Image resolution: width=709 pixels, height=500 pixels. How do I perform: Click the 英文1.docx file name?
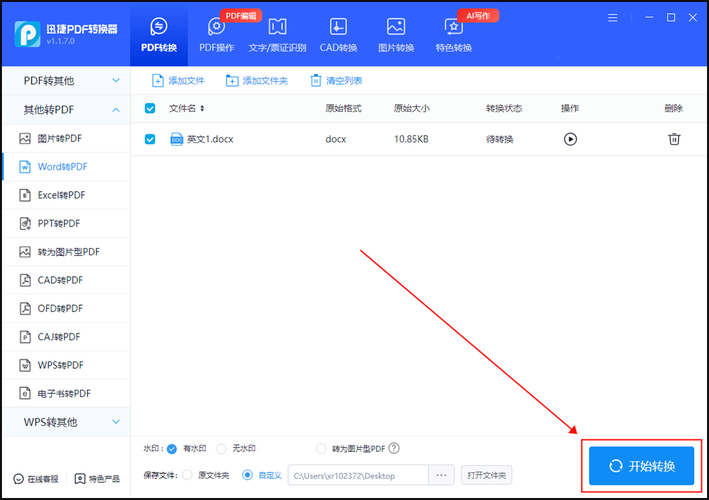210,139
